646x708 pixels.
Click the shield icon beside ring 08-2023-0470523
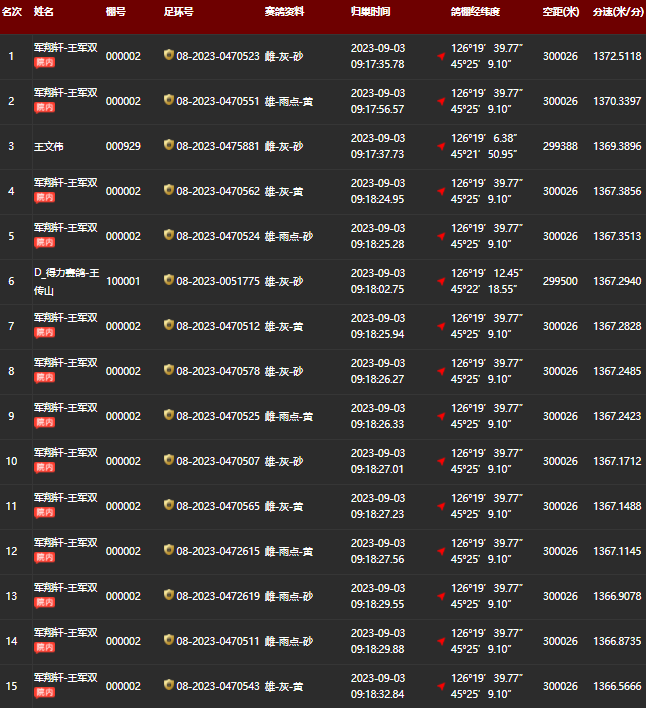click(169, 56)
